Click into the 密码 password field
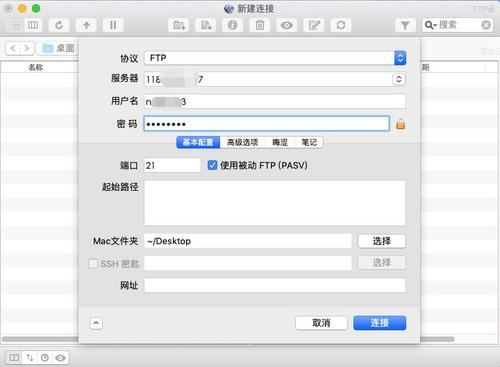This screenshot has width=500, height=367. coord(267,124)
